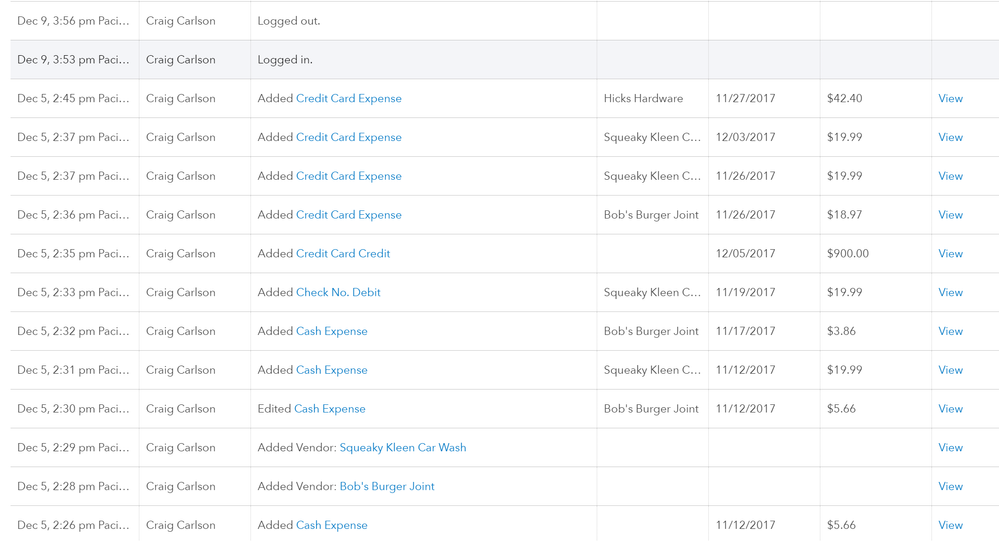The height and width of the screenshot is (541, 999).
Task: View the 12/03/2017 Squeaky Kleen transaction
Action: point(950,138)
